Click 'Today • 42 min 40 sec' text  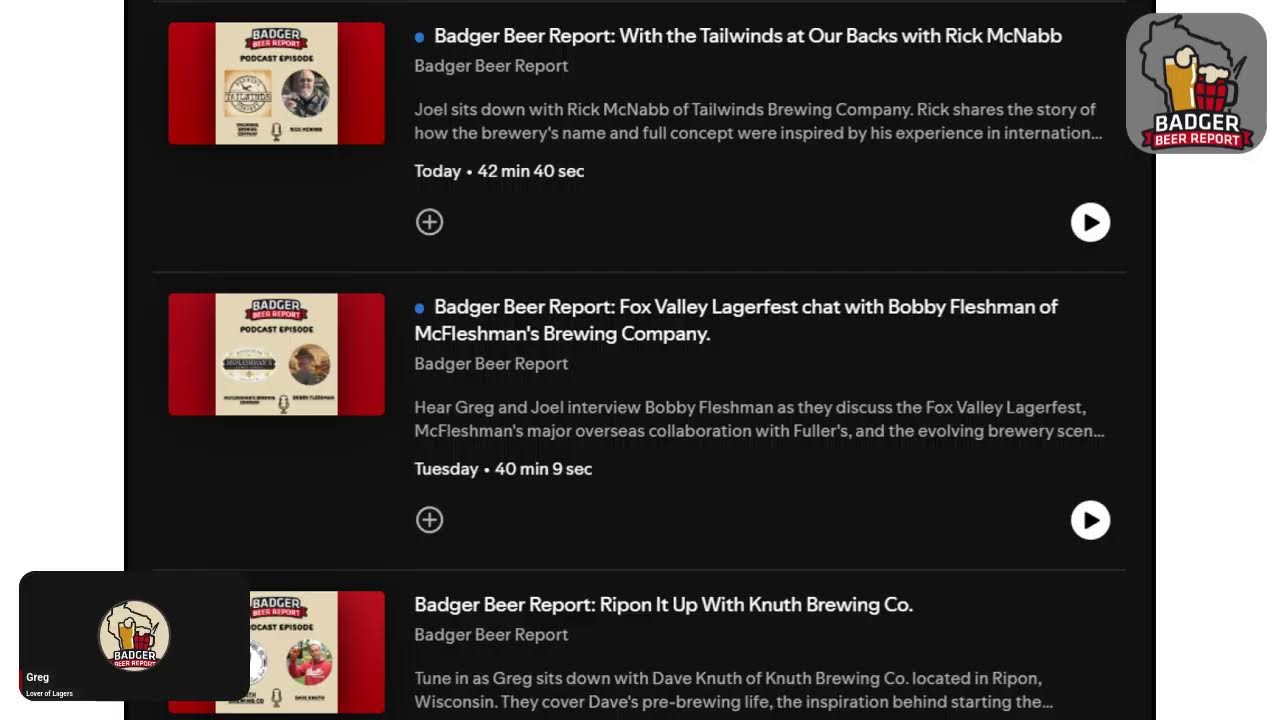click(499, 171)
